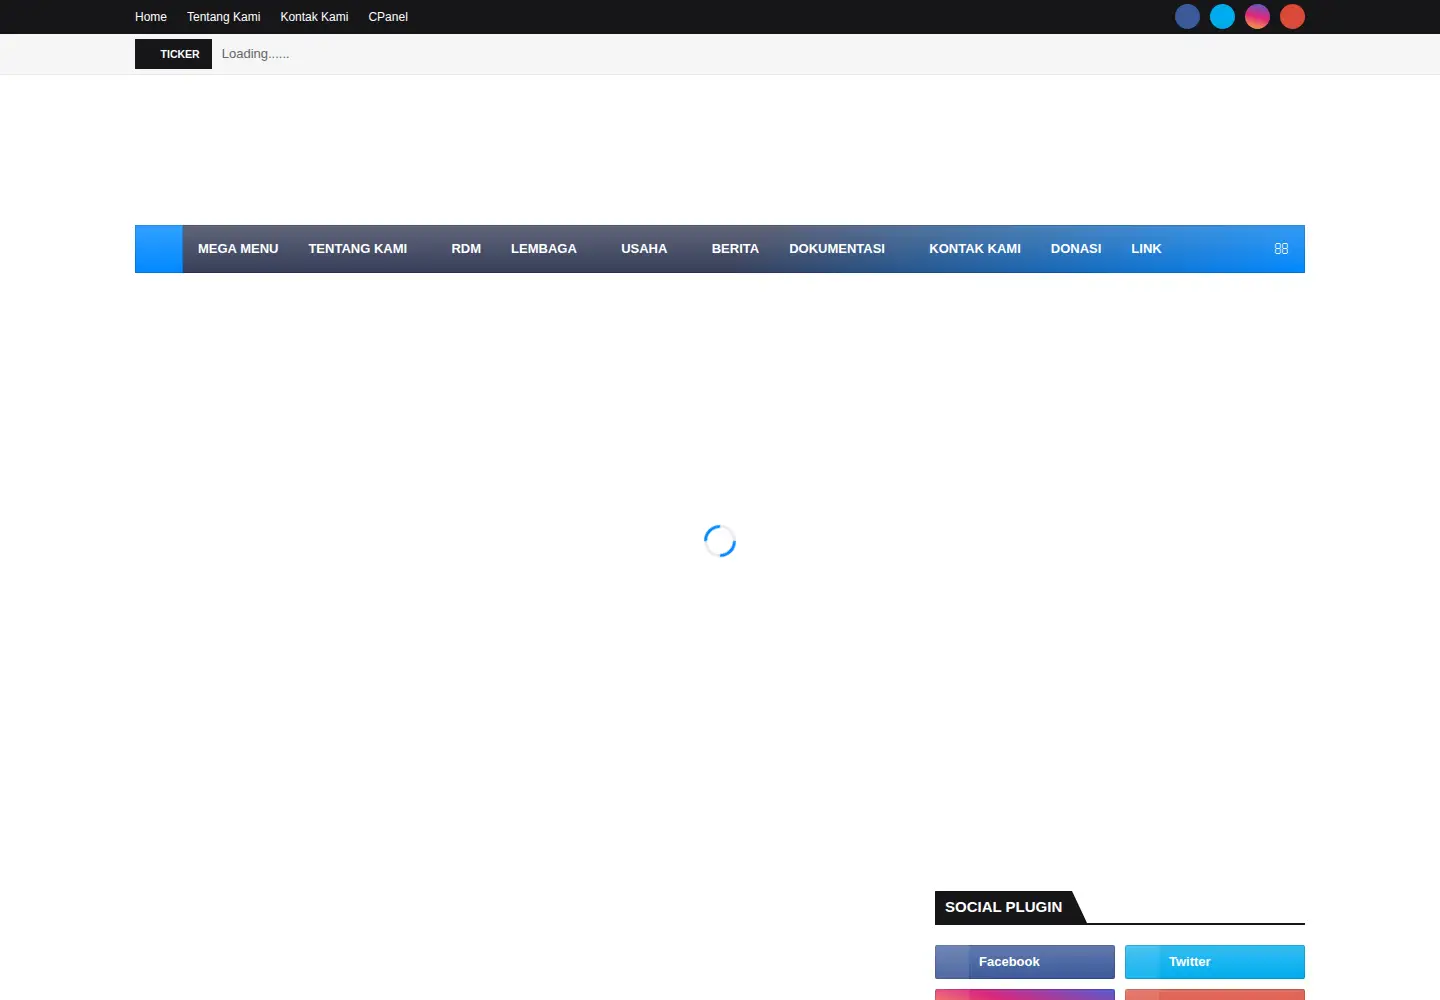
Task: Open the Link menu item
Action: pyautogui.click(x=1146, y=249)
